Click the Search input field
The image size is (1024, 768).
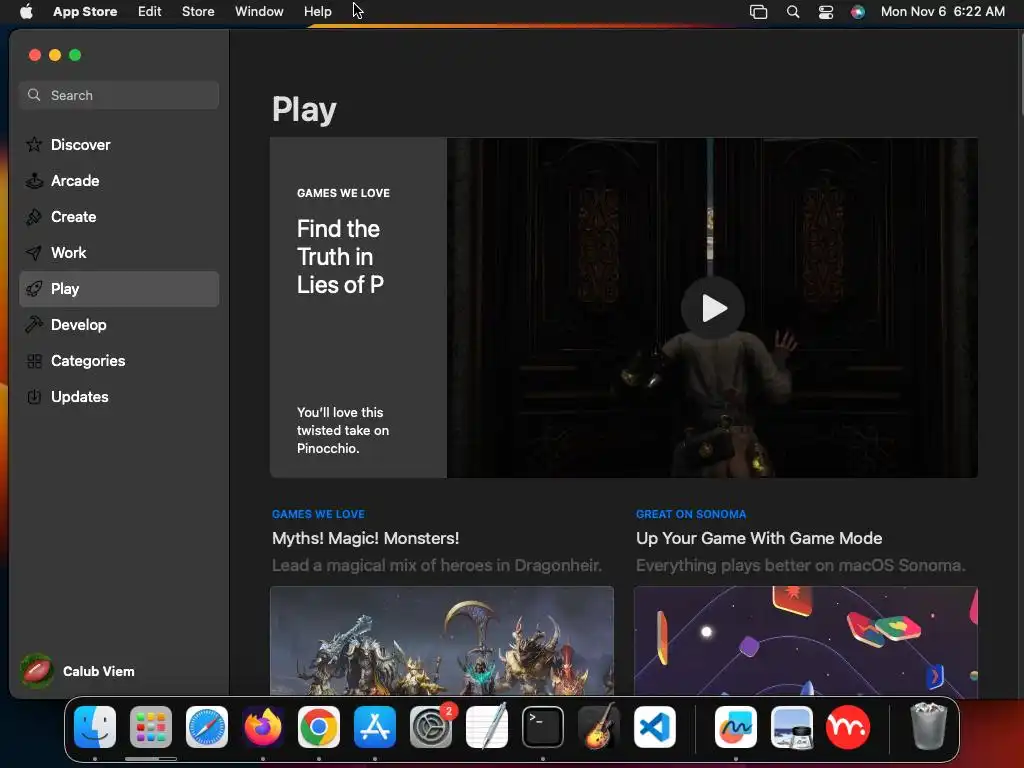(x=120, y=95)
